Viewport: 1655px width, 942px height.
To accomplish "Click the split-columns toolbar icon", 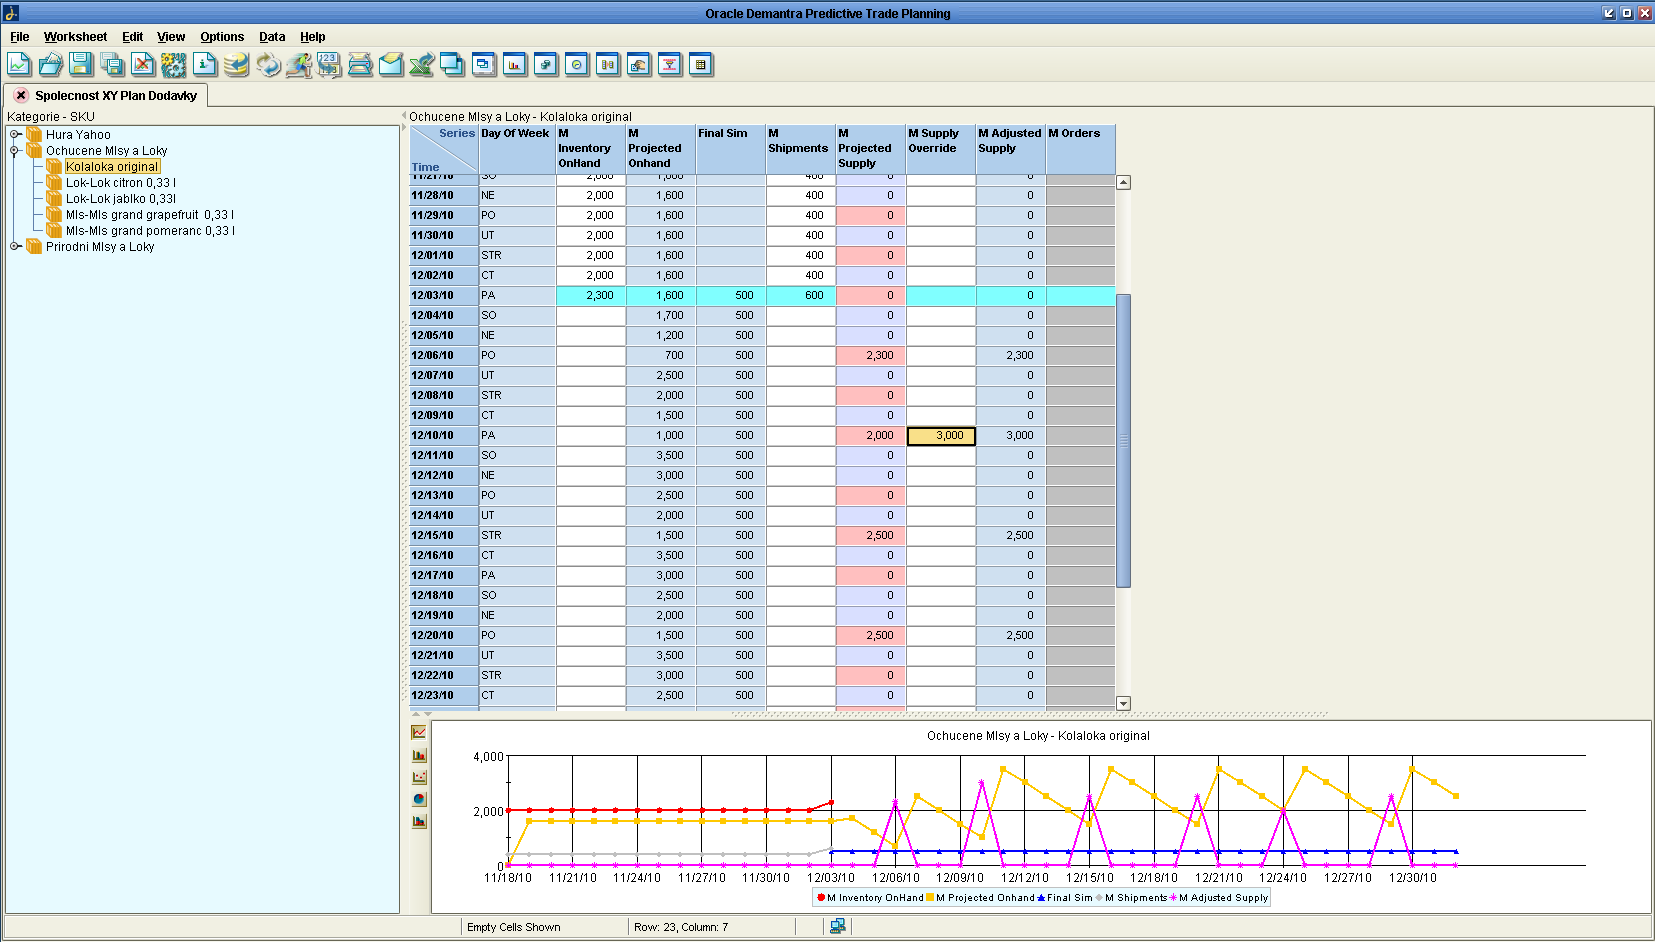I will tap(608, 65).
